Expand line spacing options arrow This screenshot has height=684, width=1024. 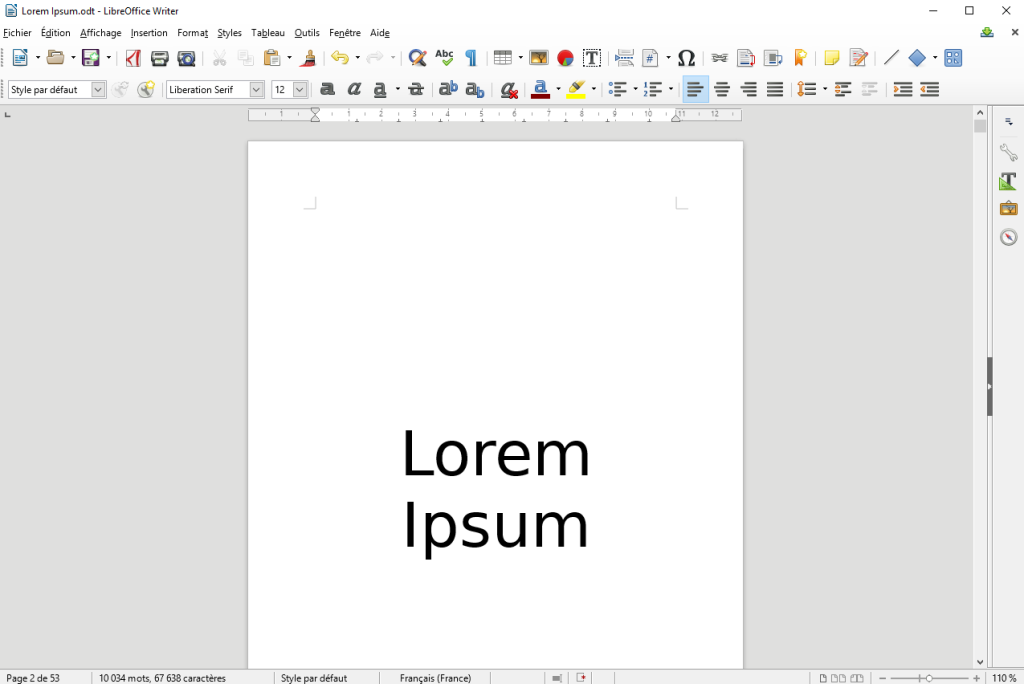coord(825,90)
